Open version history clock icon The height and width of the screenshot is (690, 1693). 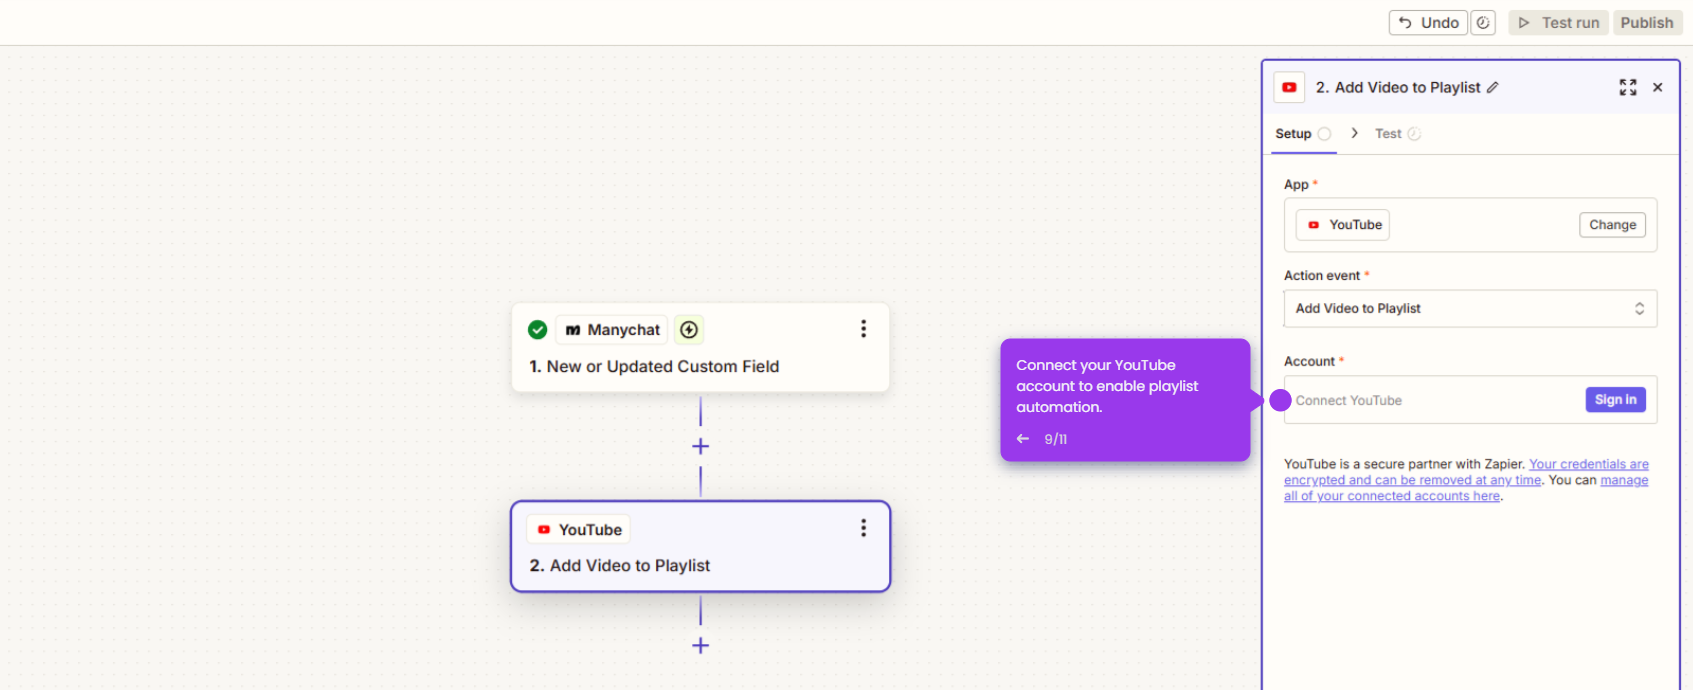1483,23
